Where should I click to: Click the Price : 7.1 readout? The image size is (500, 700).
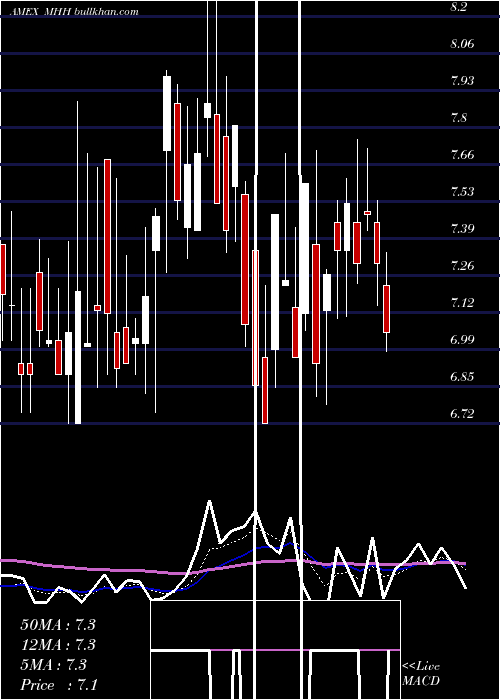(x=59, y=685)
